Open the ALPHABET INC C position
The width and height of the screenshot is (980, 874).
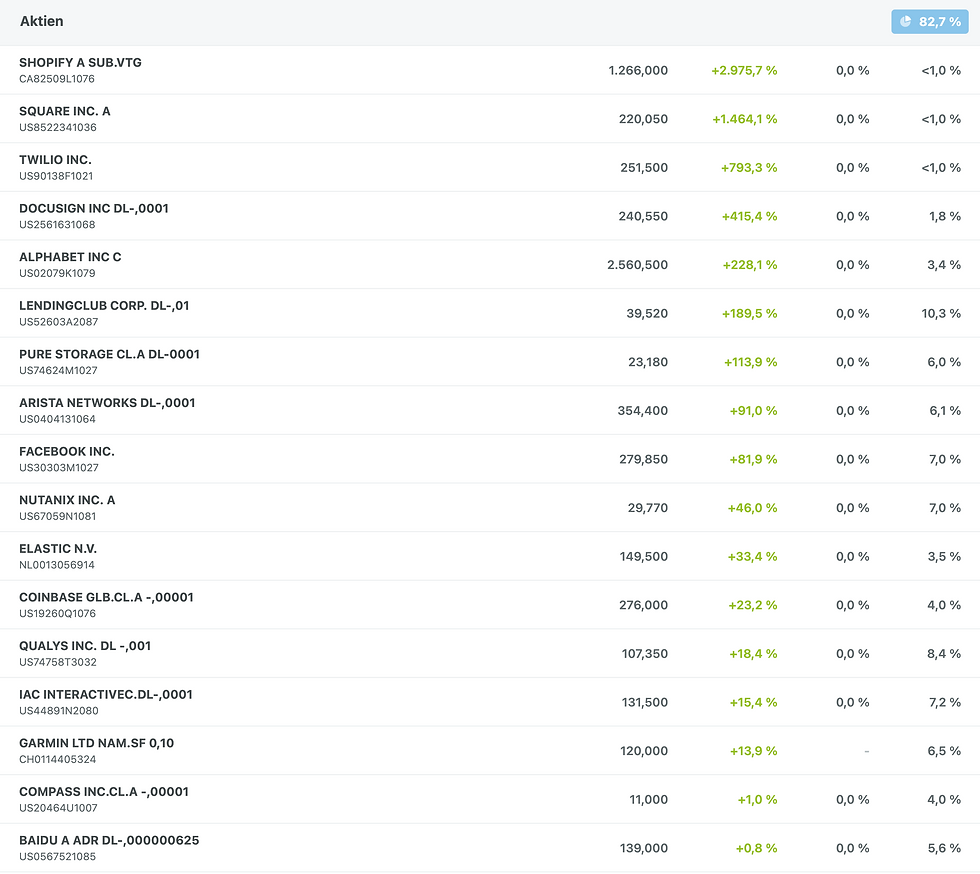(x=490, y=264)
